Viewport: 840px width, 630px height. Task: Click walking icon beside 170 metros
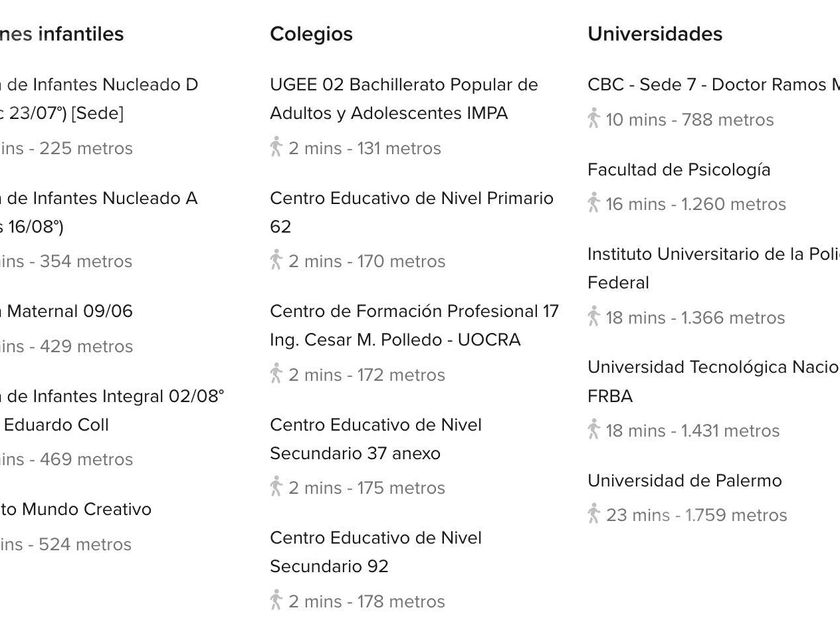pos(276,260)
